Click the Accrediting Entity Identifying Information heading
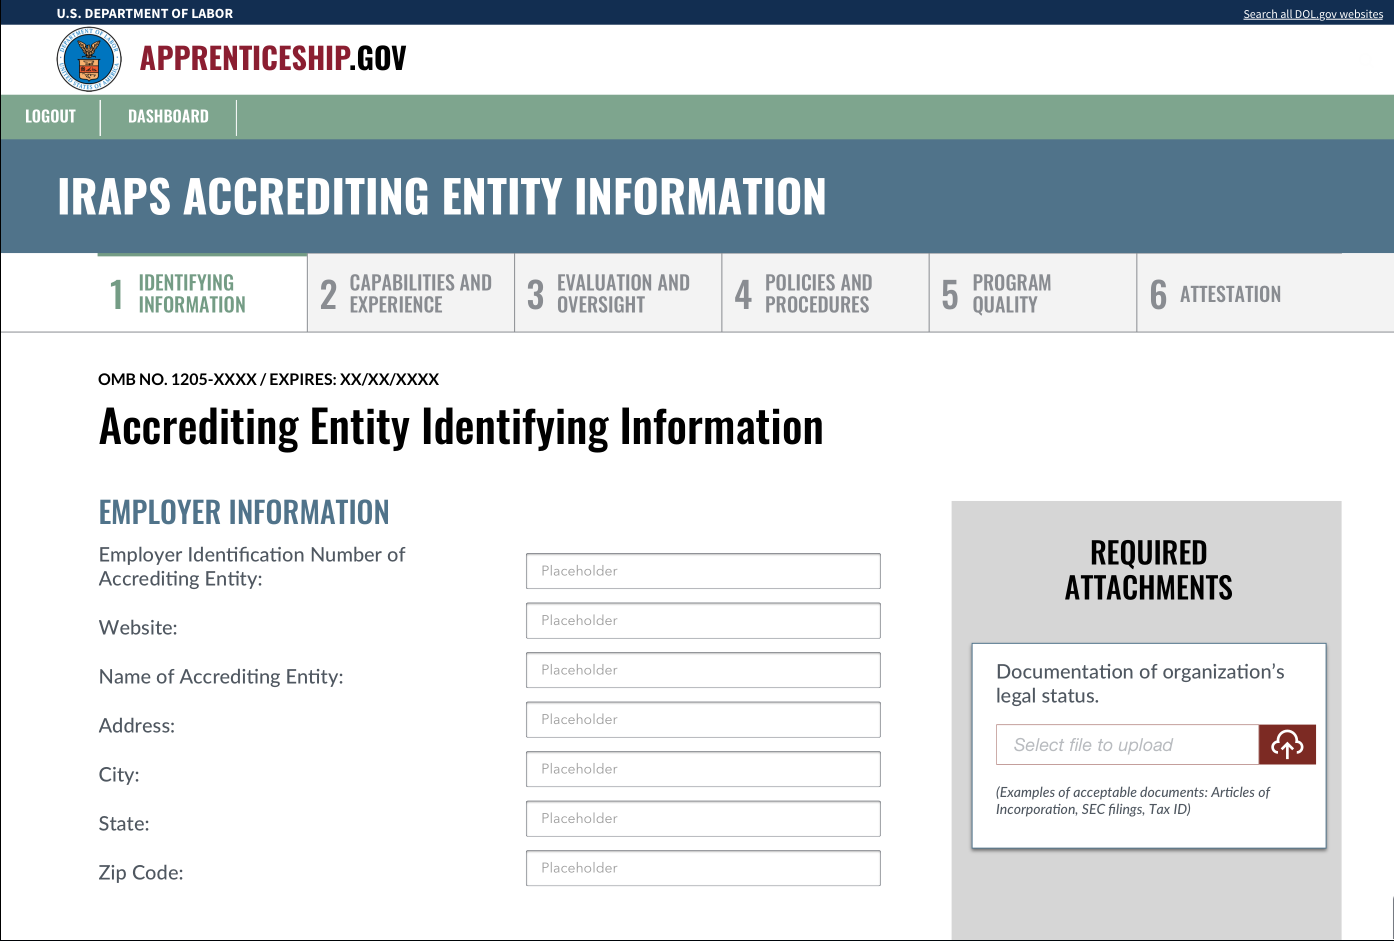 point(461,427)
